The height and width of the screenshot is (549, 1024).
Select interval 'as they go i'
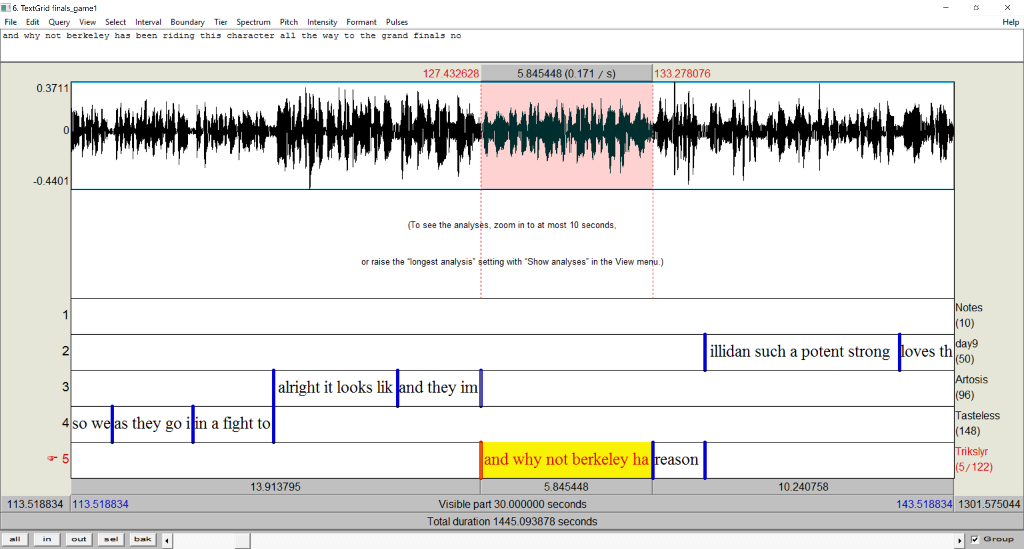point(152,424)
